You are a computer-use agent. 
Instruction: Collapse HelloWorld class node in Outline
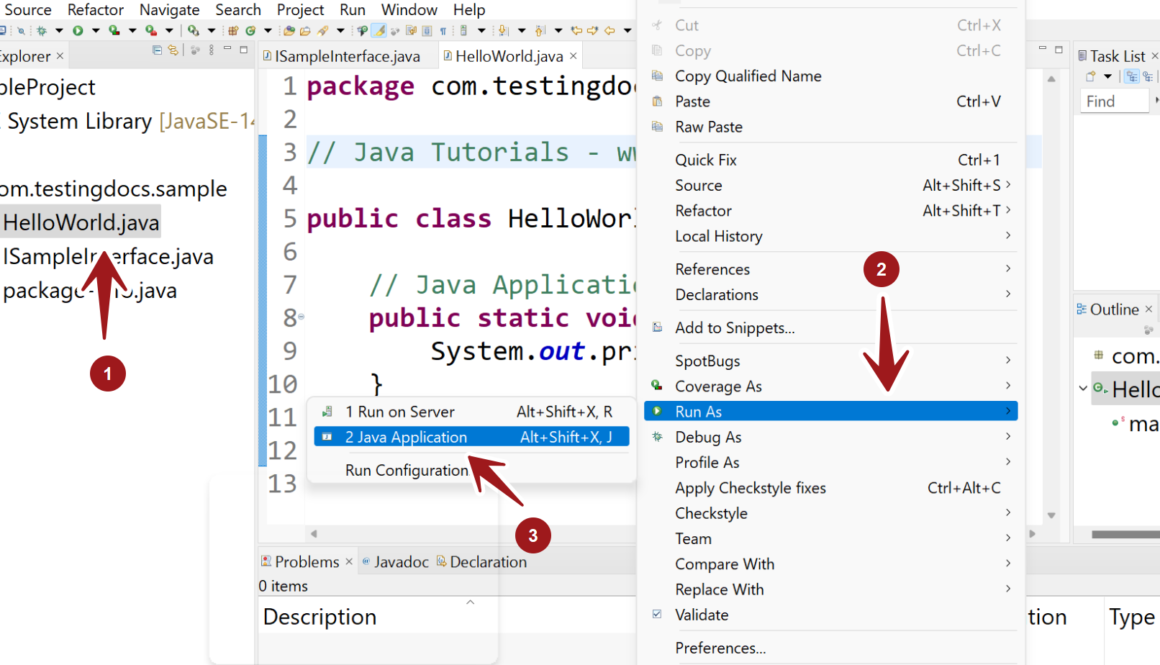[x=1083, y=389]
